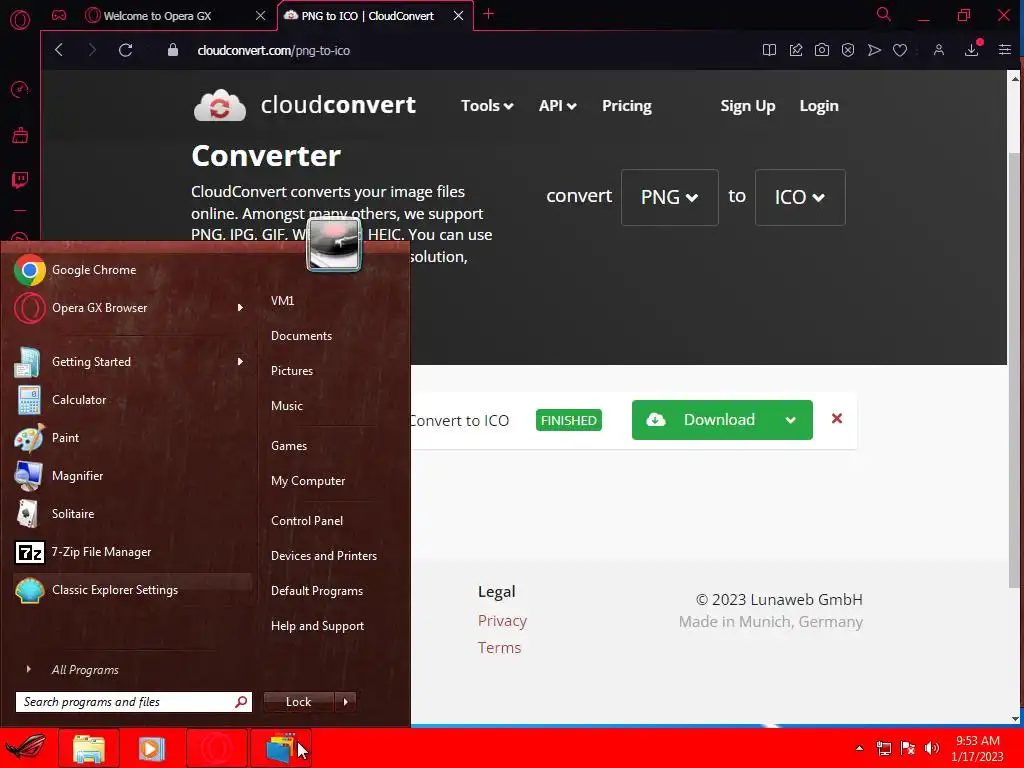Image resolution: width=1024 pixels, height=768 pixels.
Task: Open Terms legal link
Action: [499, 647]
